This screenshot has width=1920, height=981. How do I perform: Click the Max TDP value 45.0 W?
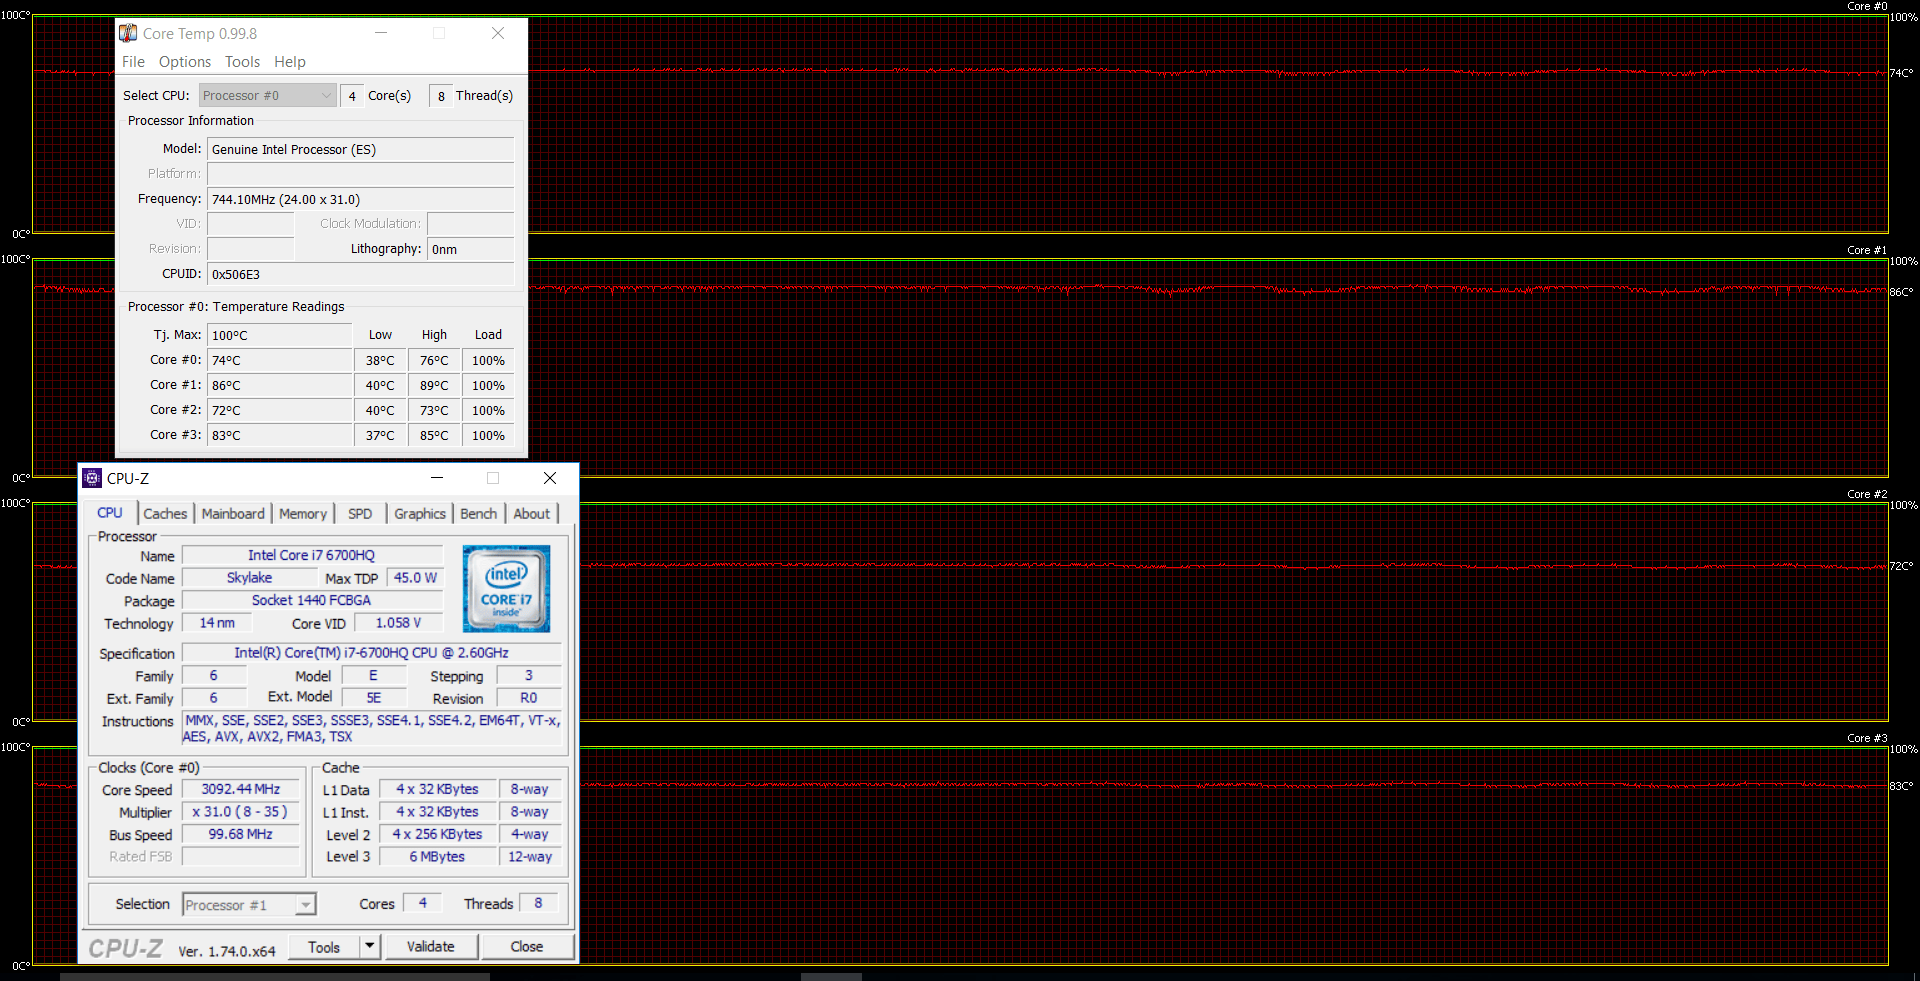(x=415, y=577)
